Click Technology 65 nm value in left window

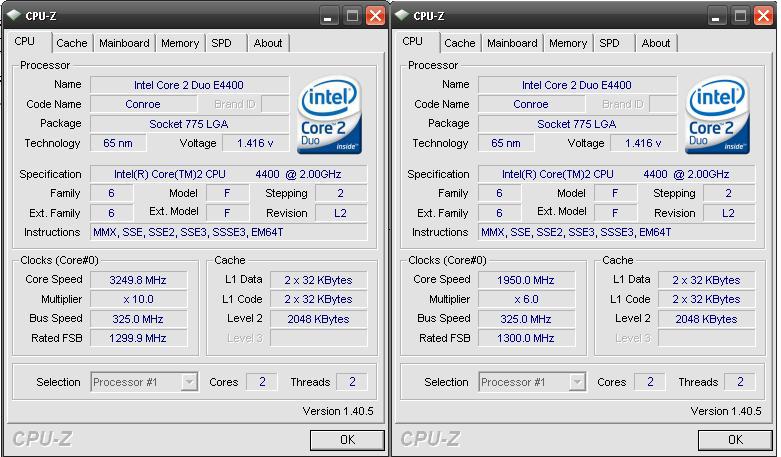[x=118, y=143]
